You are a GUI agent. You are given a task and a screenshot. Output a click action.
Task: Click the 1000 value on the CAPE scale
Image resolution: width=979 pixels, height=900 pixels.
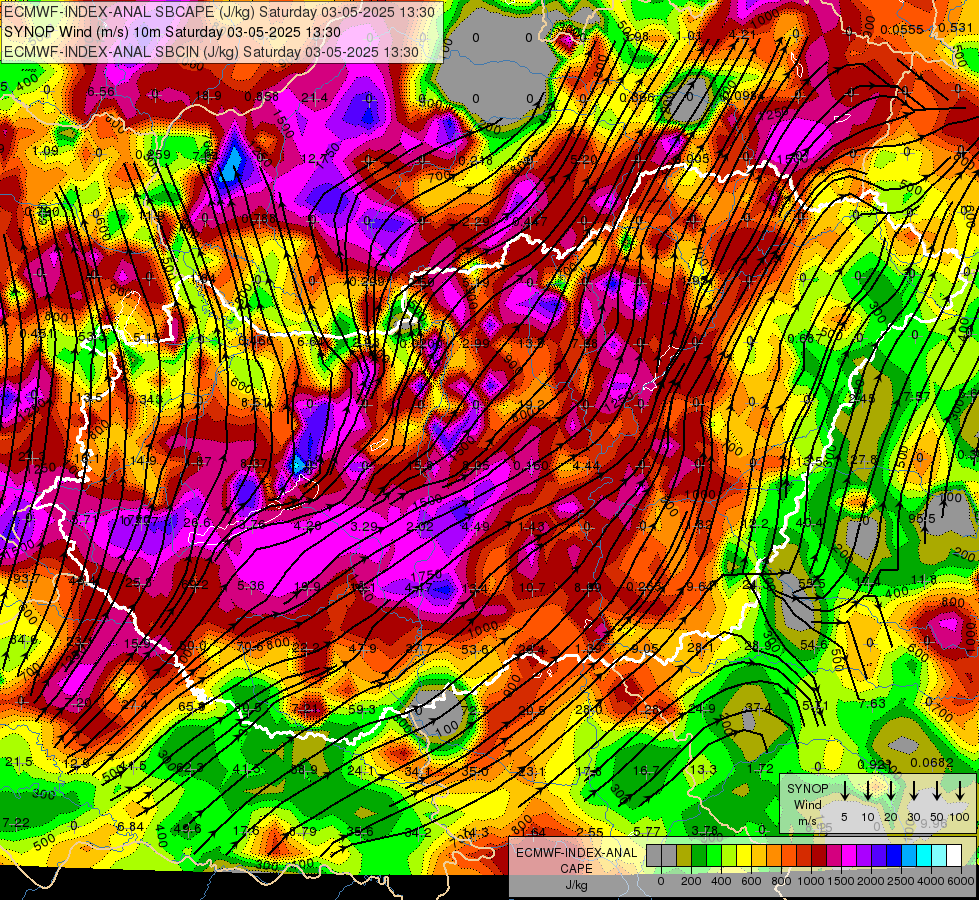(811, 881)
